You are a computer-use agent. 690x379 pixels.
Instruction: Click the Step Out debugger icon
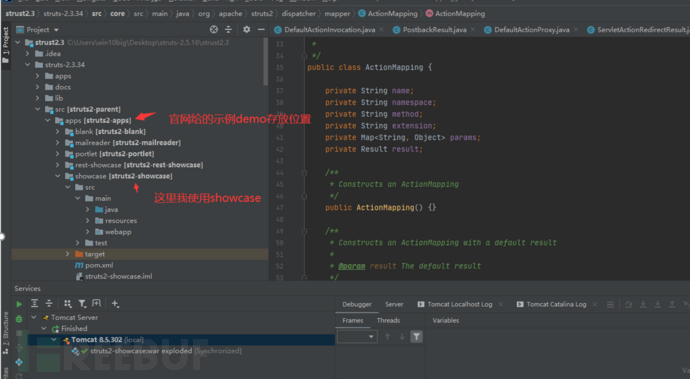tap(672, 304)
